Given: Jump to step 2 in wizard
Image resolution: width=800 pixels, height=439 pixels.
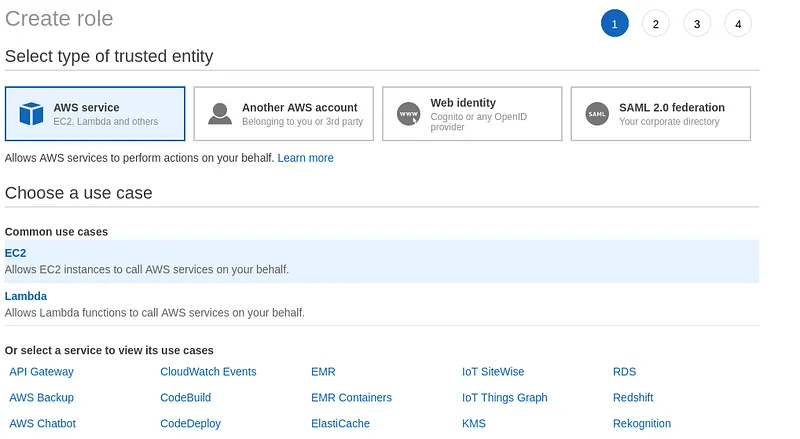Looking at the screenshot, I should [656, 23].
